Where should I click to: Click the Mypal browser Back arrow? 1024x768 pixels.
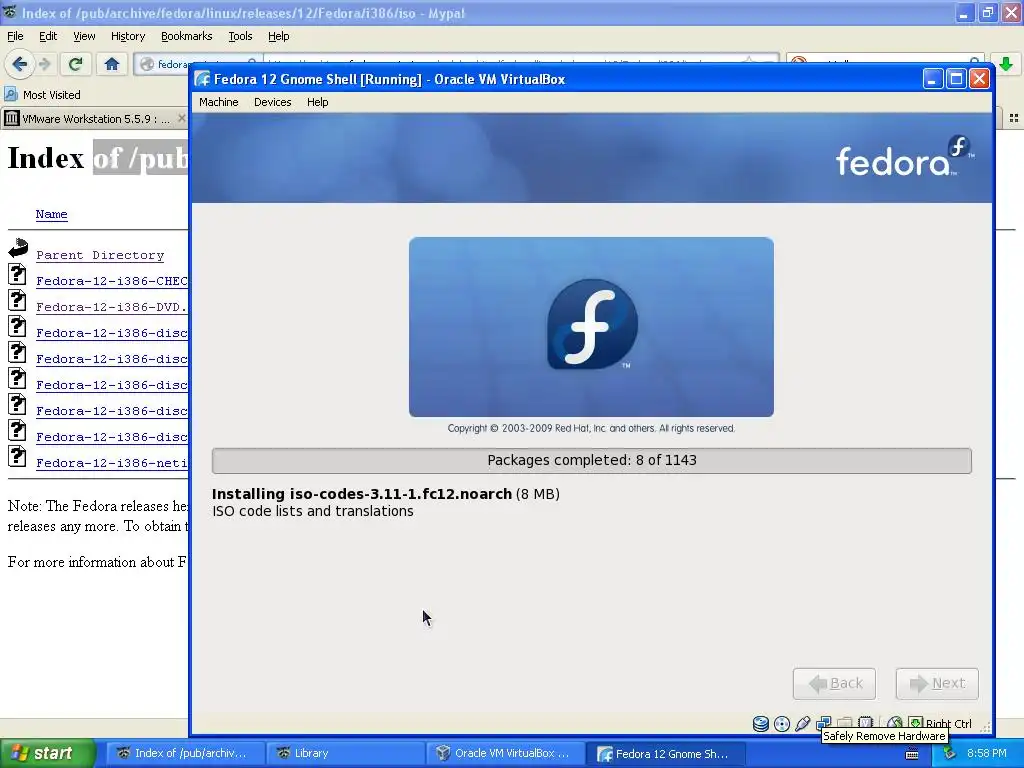(19, 64)
